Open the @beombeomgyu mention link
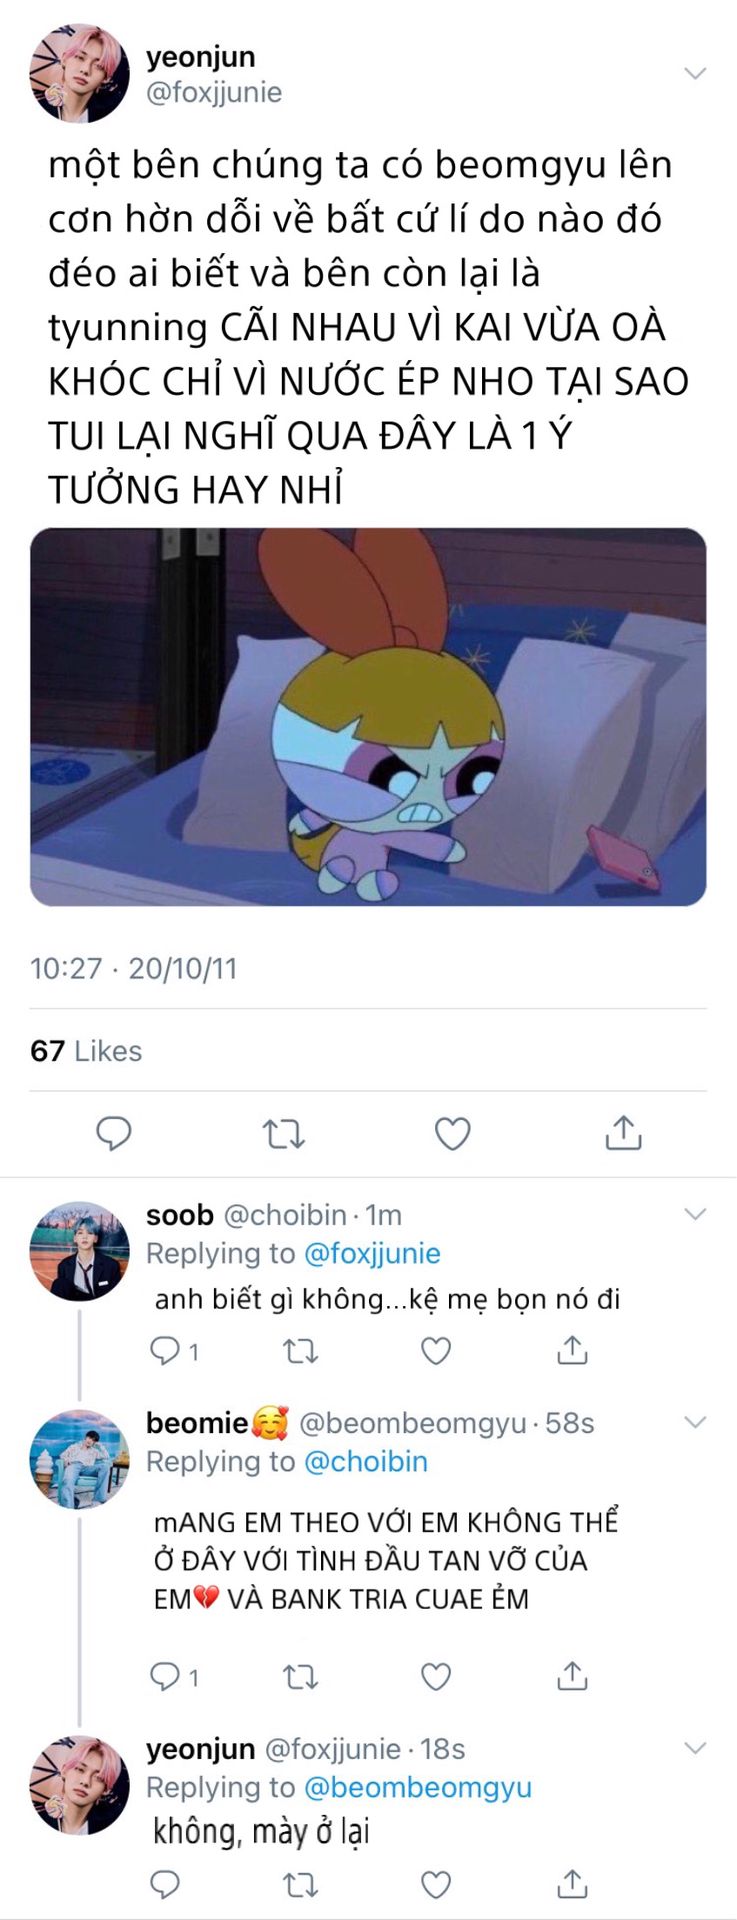This screenshot has height=1920, width=737. click(x=417, y=1787)
